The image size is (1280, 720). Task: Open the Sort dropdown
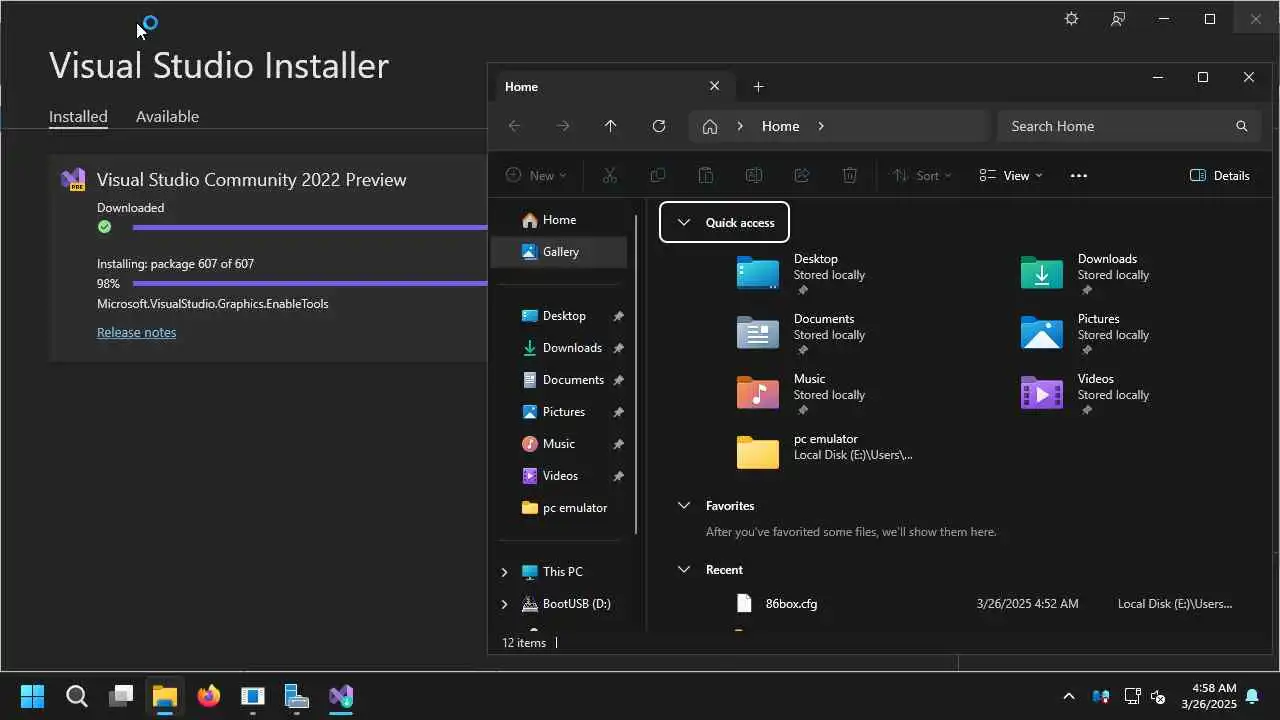click(x=921, y=175)
